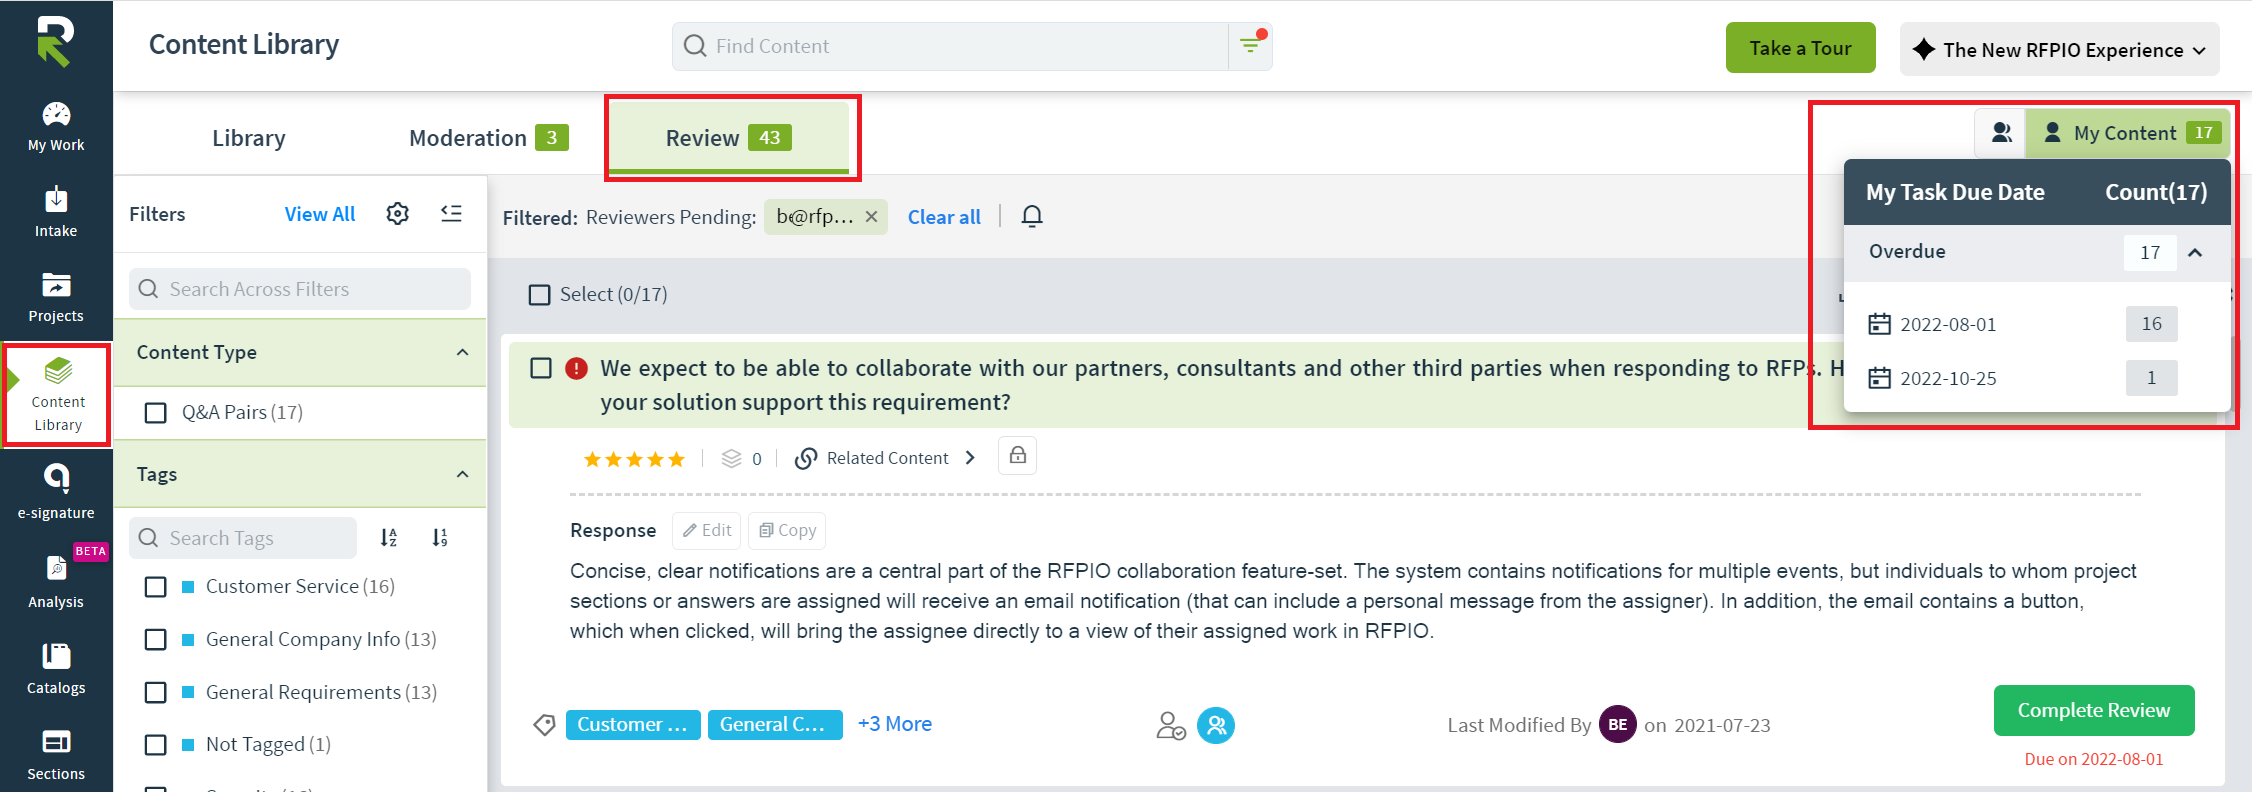The height and width of the screenshot is (792, 2252).
Task: Click the five-star rating
Action: pos(634,459)
